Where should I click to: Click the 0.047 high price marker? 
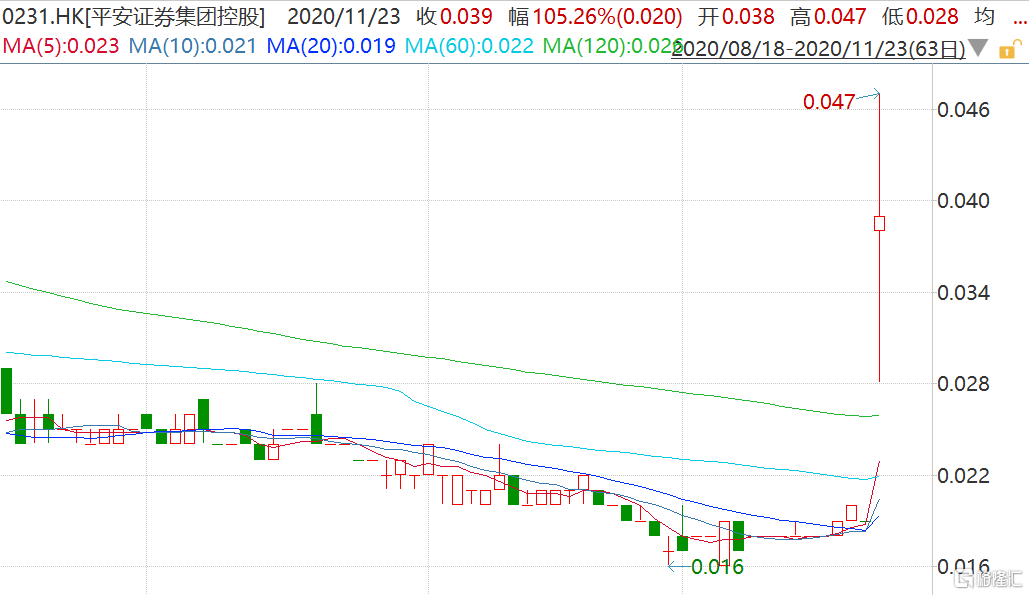pos(829,101)
